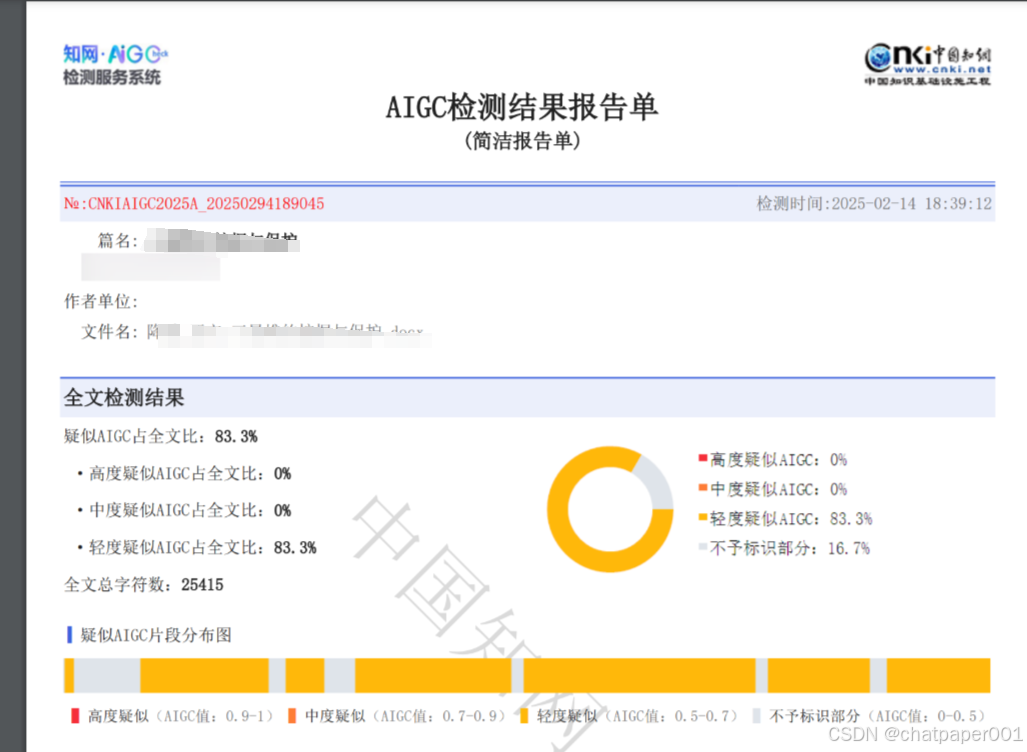The width and height of the screenshot is (1027, 752).
Task: Click the donut chart of AIGC proportions
Action: (610, 509)
